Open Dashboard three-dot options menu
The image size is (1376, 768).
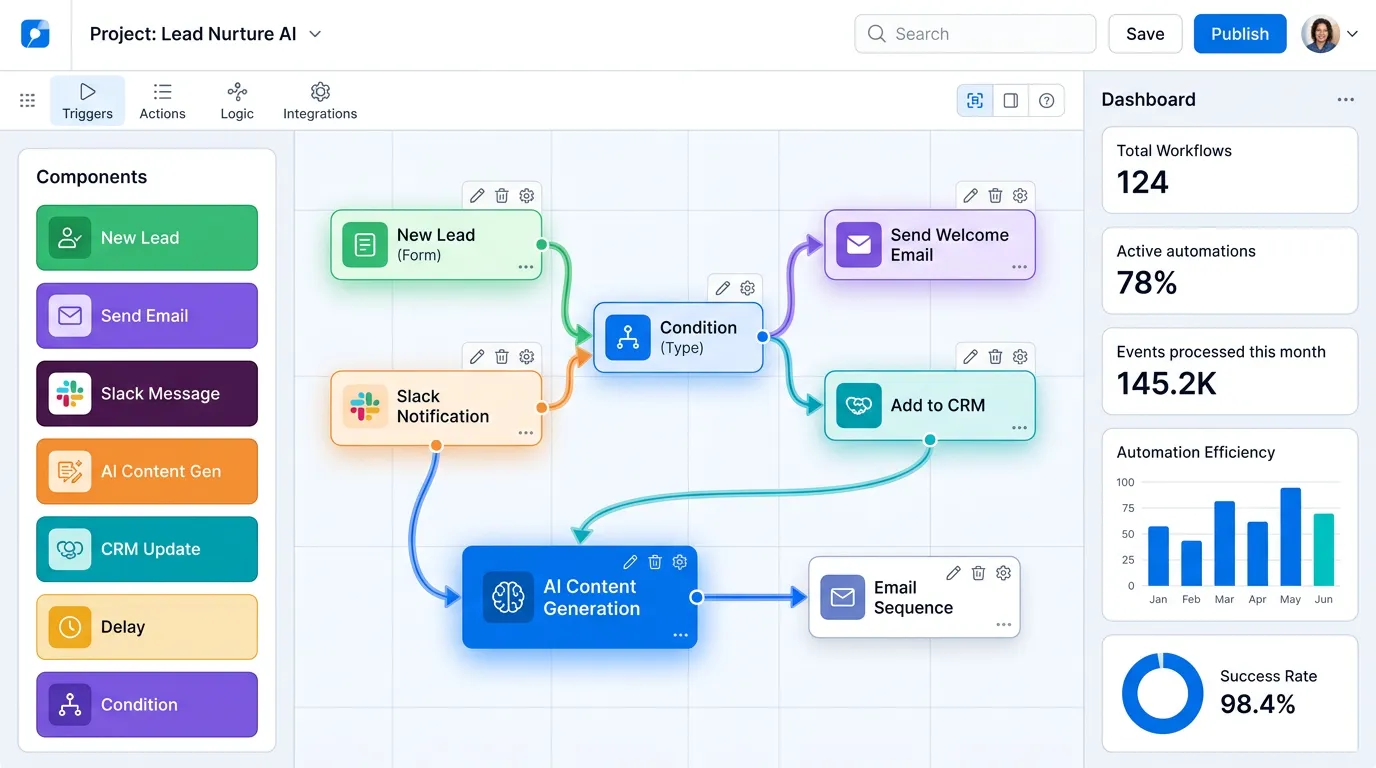(1346, 100)
